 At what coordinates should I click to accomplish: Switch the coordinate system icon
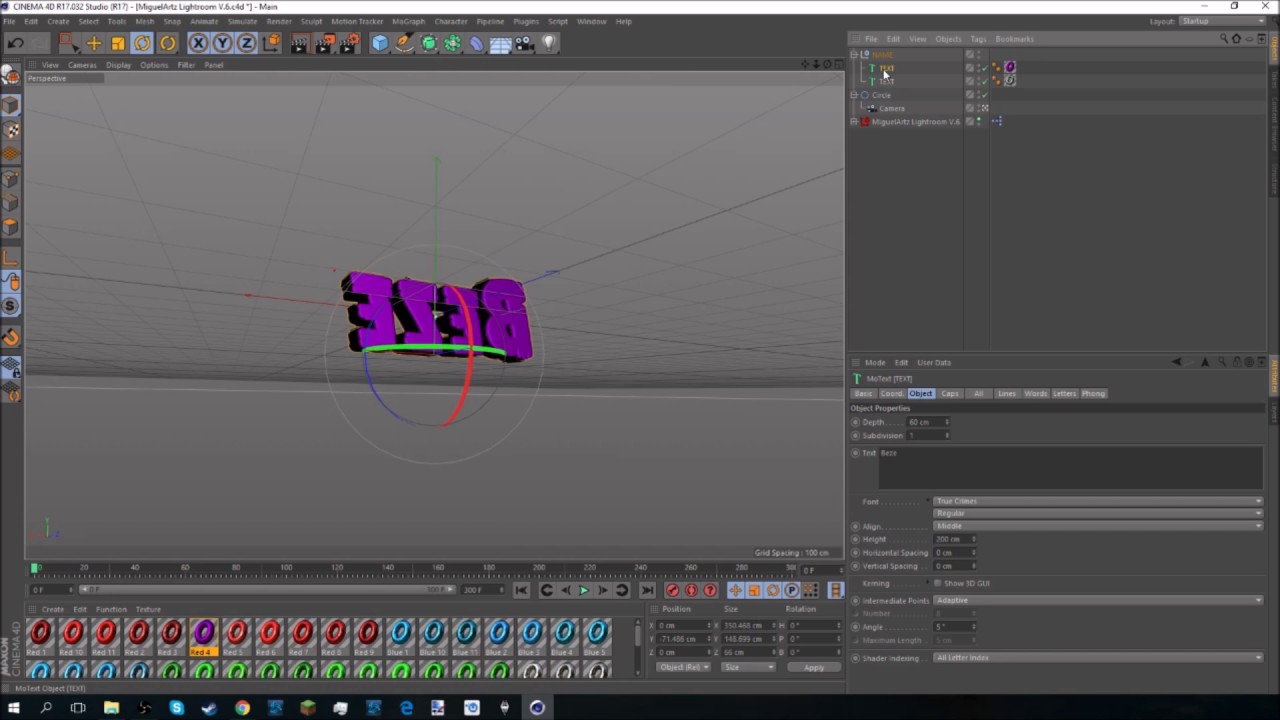point(271,43)
